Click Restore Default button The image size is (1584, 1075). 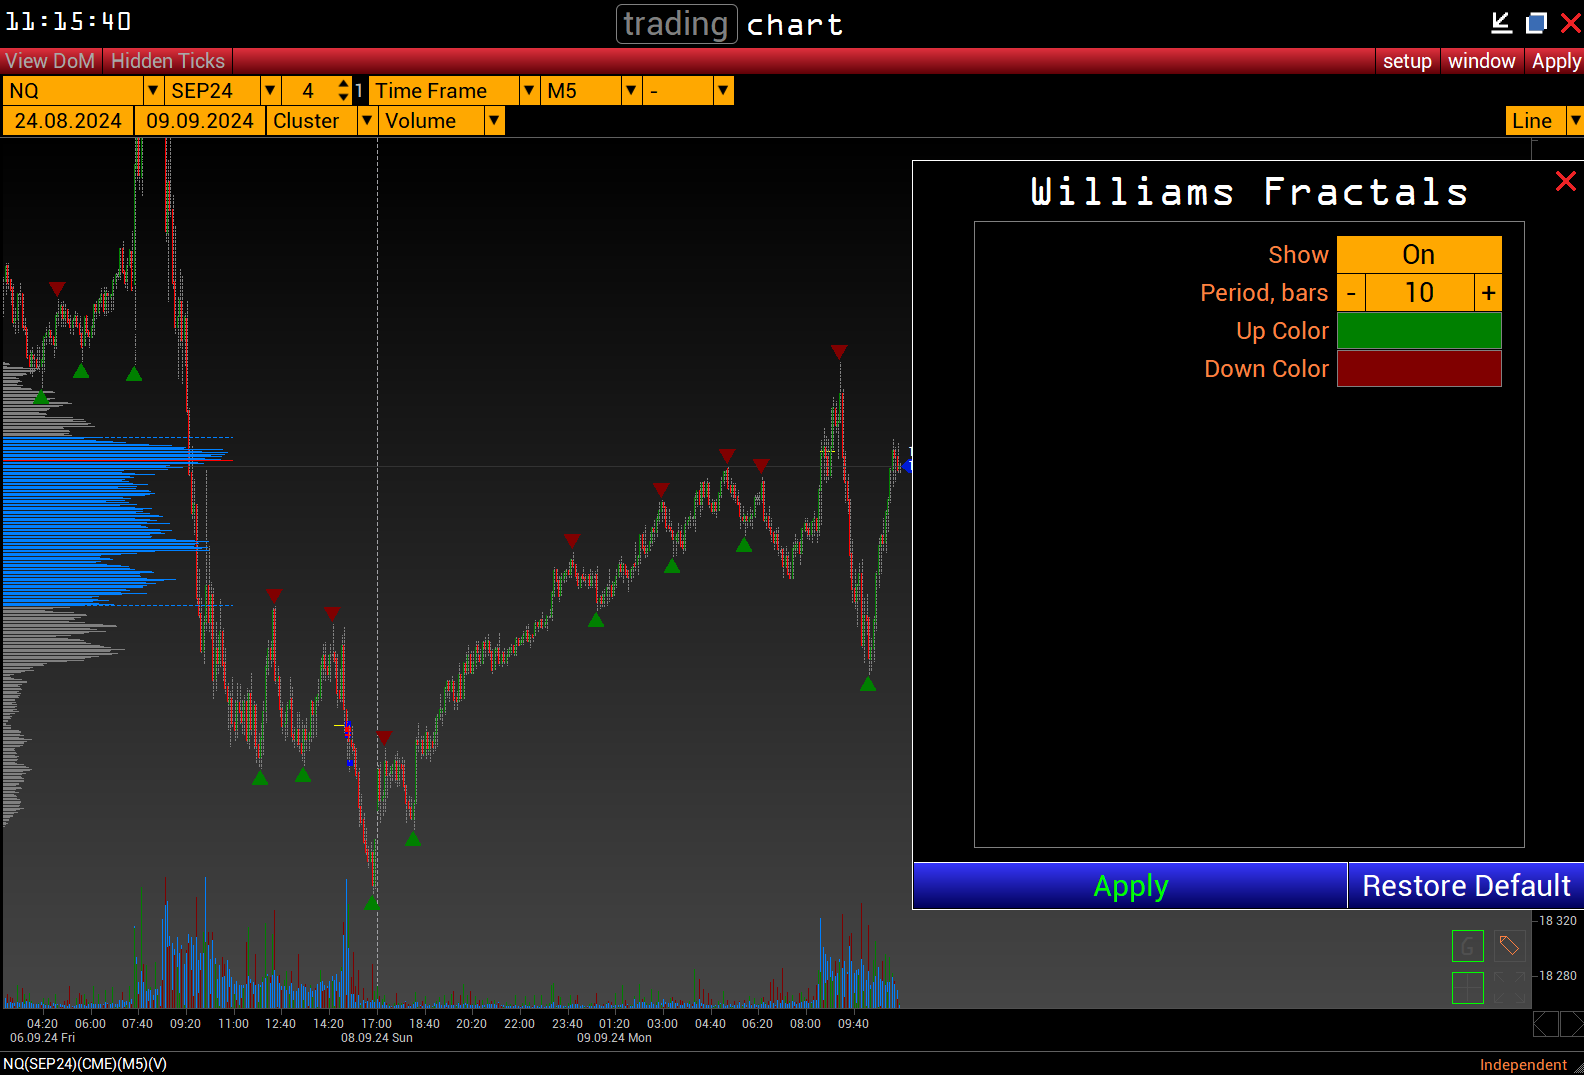(1465, 886)
